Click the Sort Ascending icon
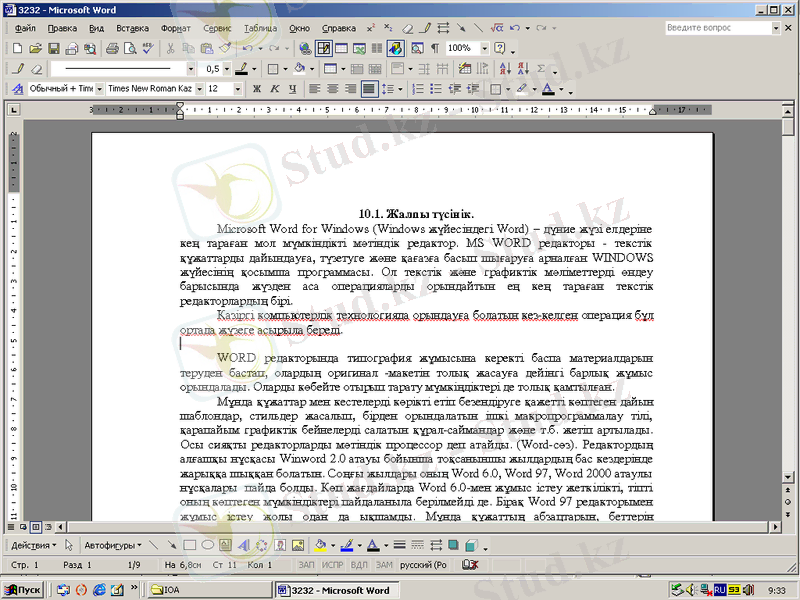 (x=504, y=69)
